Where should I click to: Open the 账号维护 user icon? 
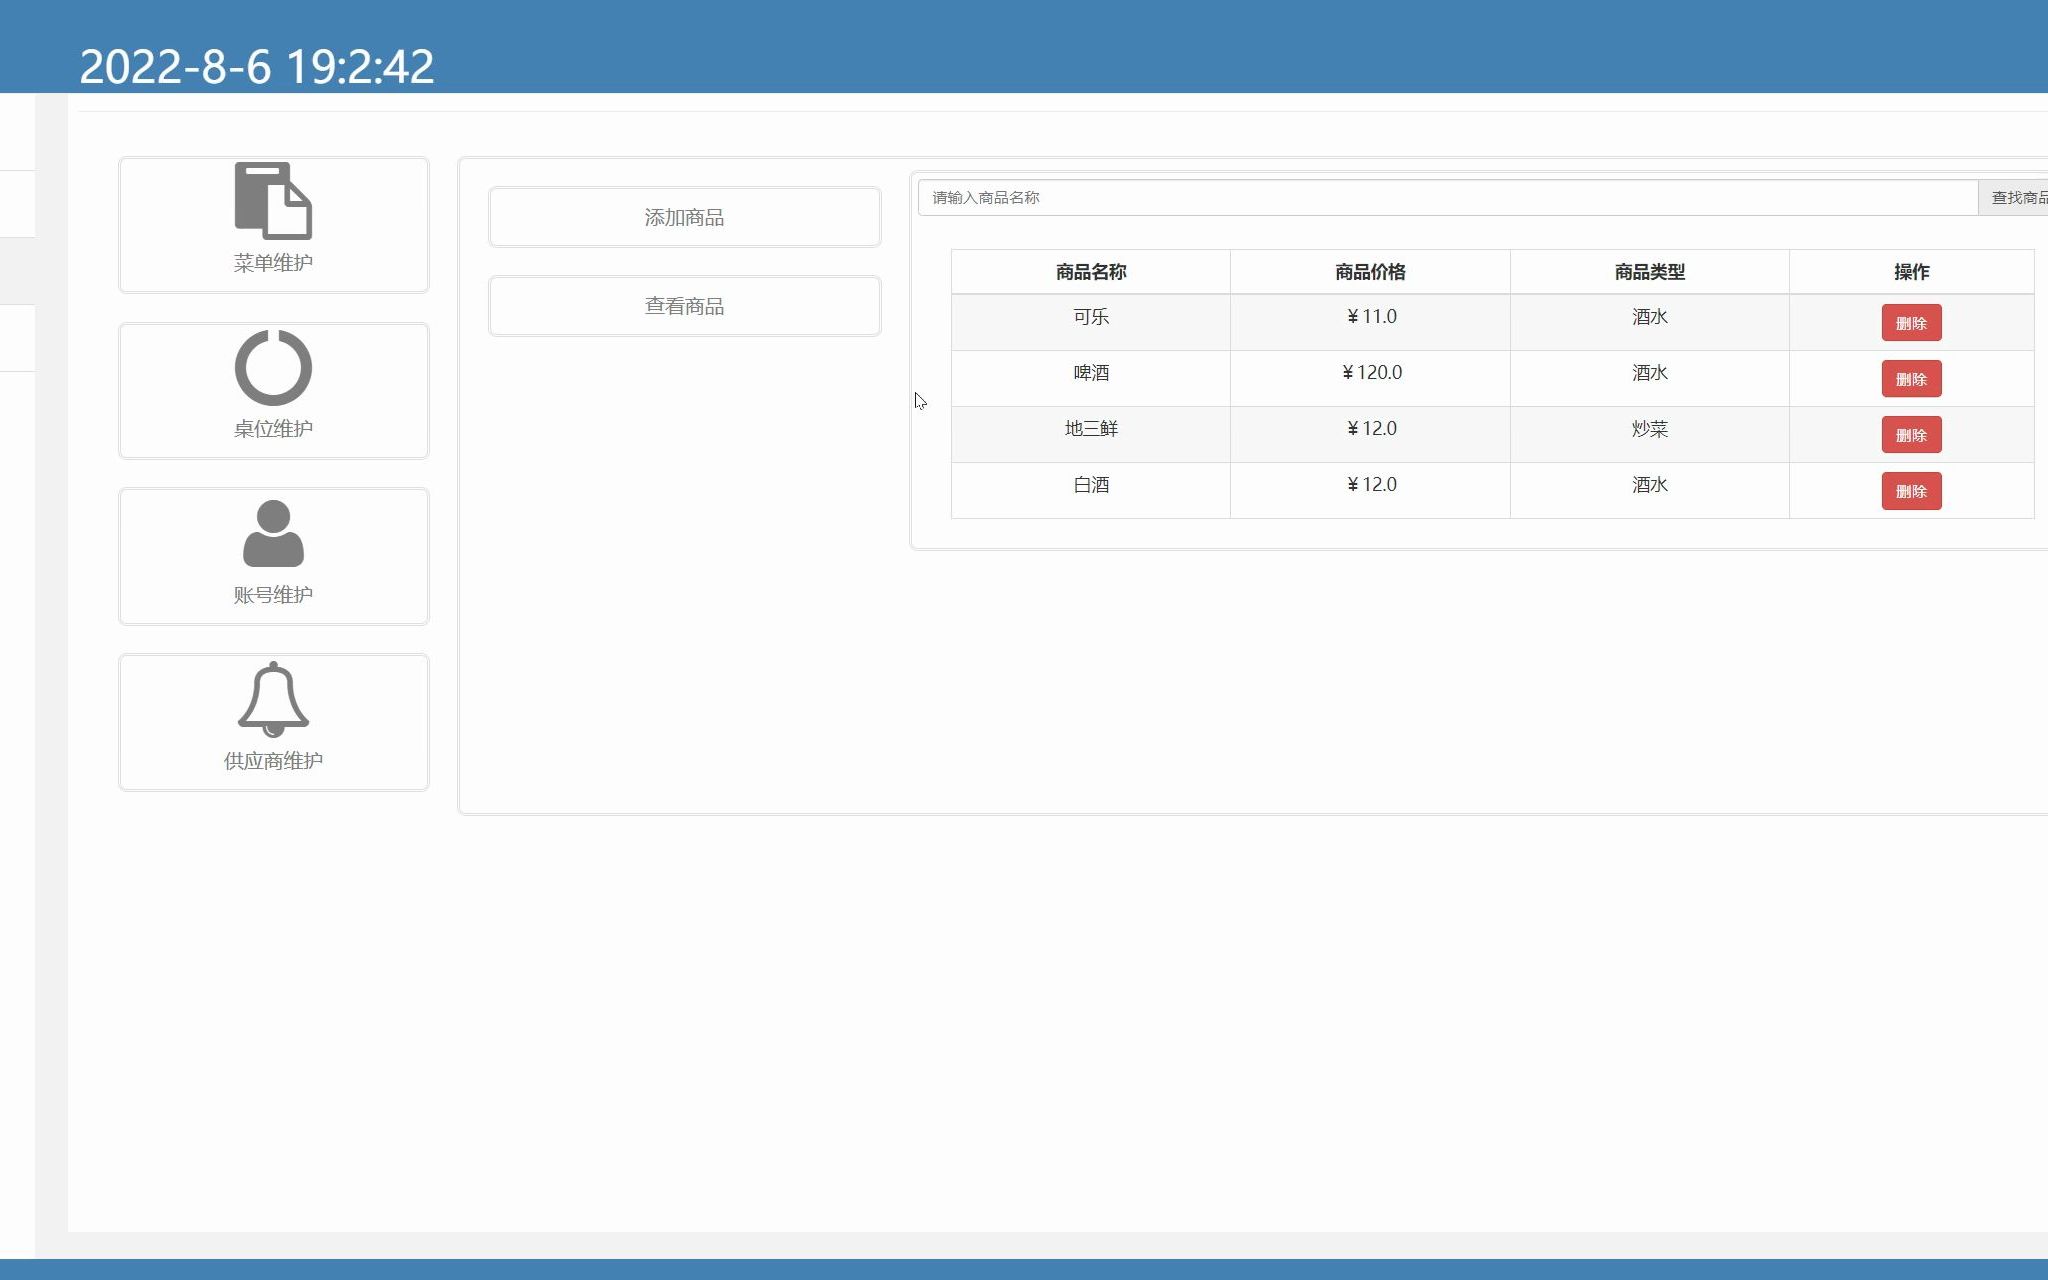pos(273,533)
